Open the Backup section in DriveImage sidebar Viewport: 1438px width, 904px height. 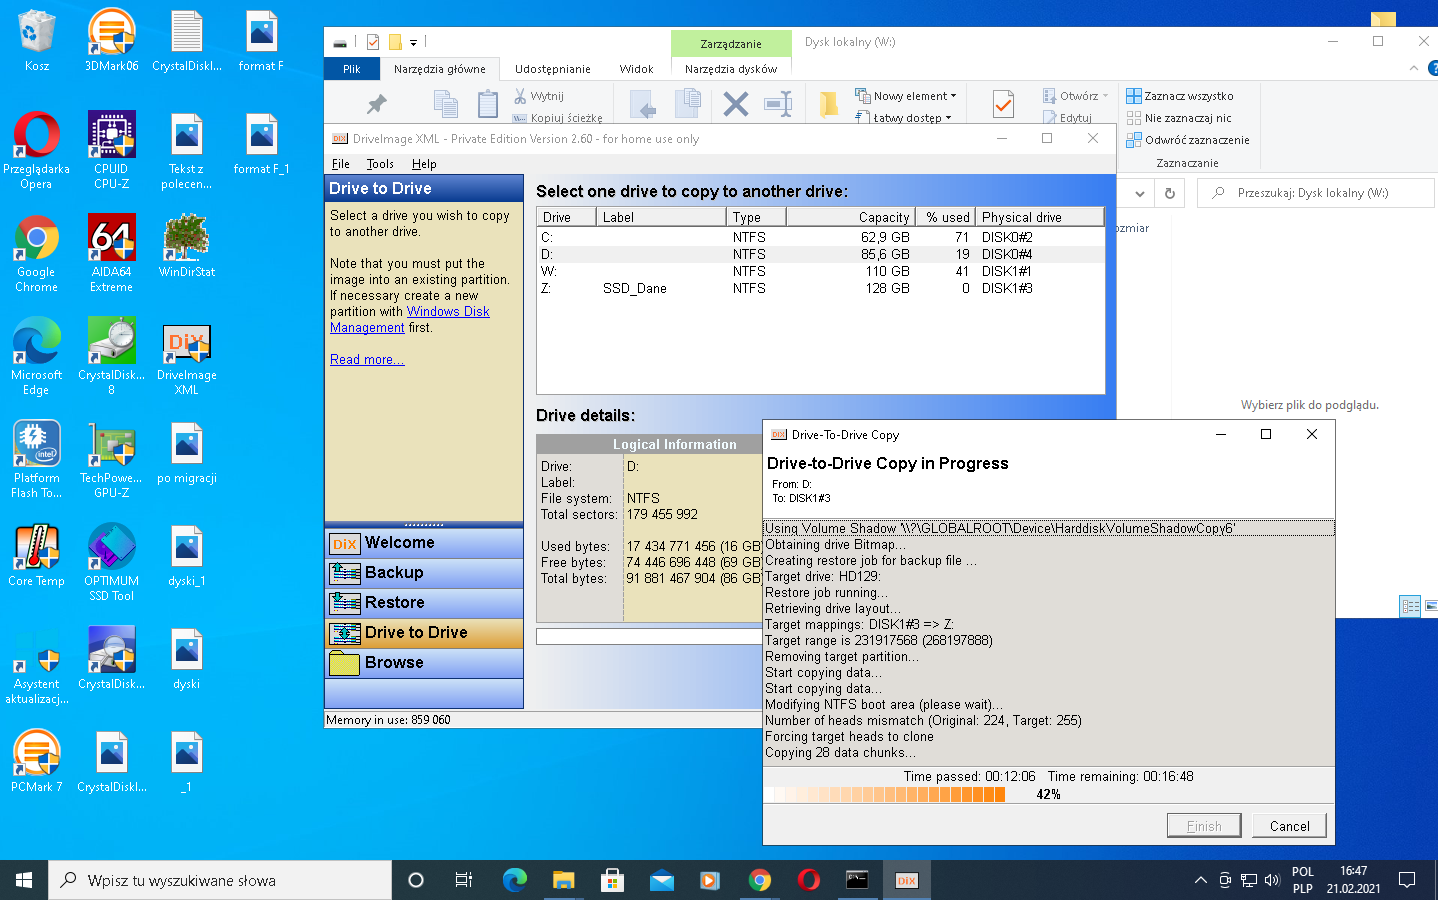[424, 573]
